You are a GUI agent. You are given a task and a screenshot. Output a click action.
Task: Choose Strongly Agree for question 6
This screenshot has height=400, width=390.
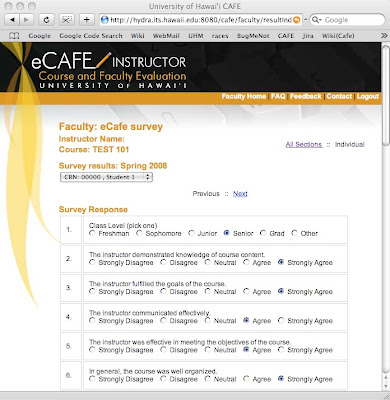coord(281,379)
